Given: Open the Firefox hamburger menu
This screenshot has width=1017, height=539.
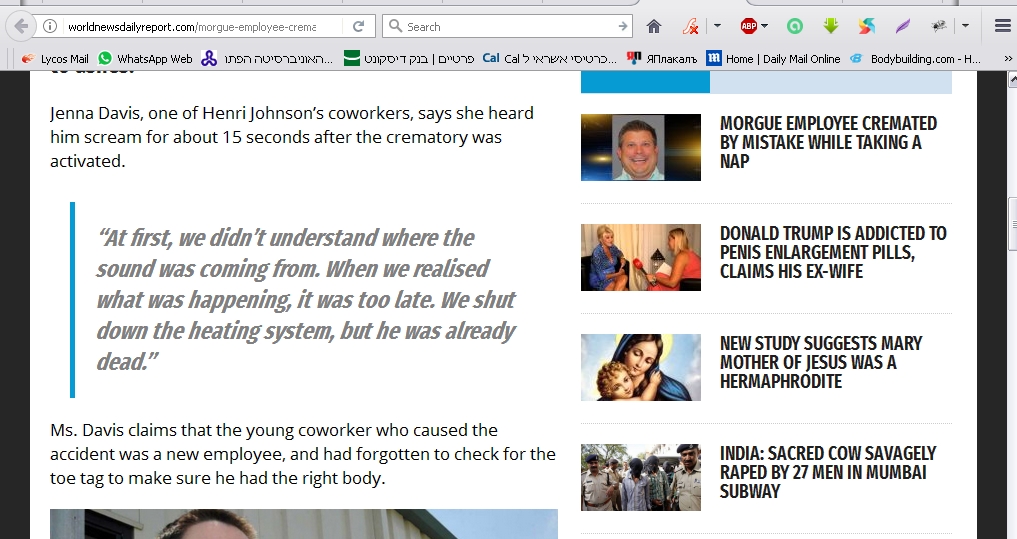Looking at the screenshot, I should pos(1002,27).
